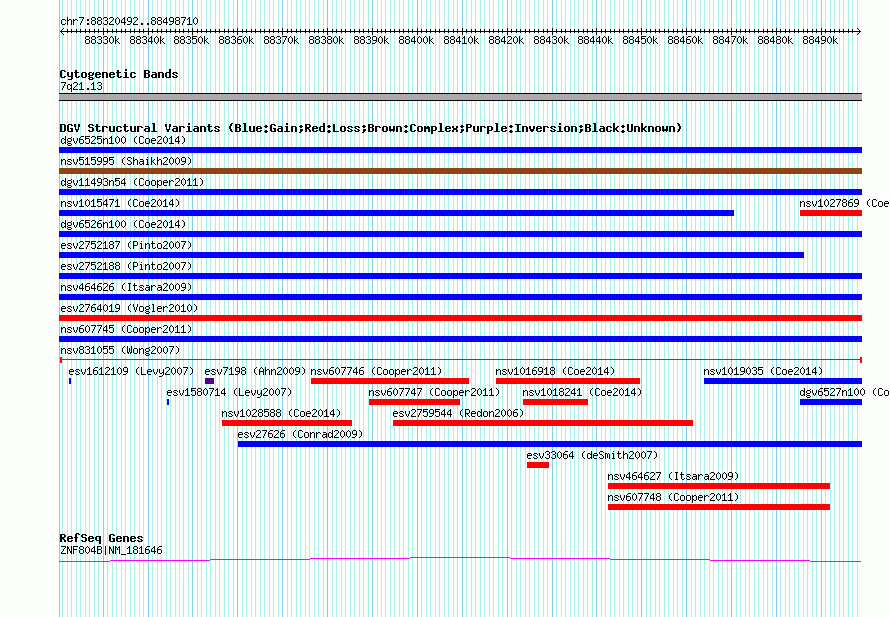Click the red esv2764019 (Vogler2010) loss bar

pyautogui.click(x=460, y=318)
